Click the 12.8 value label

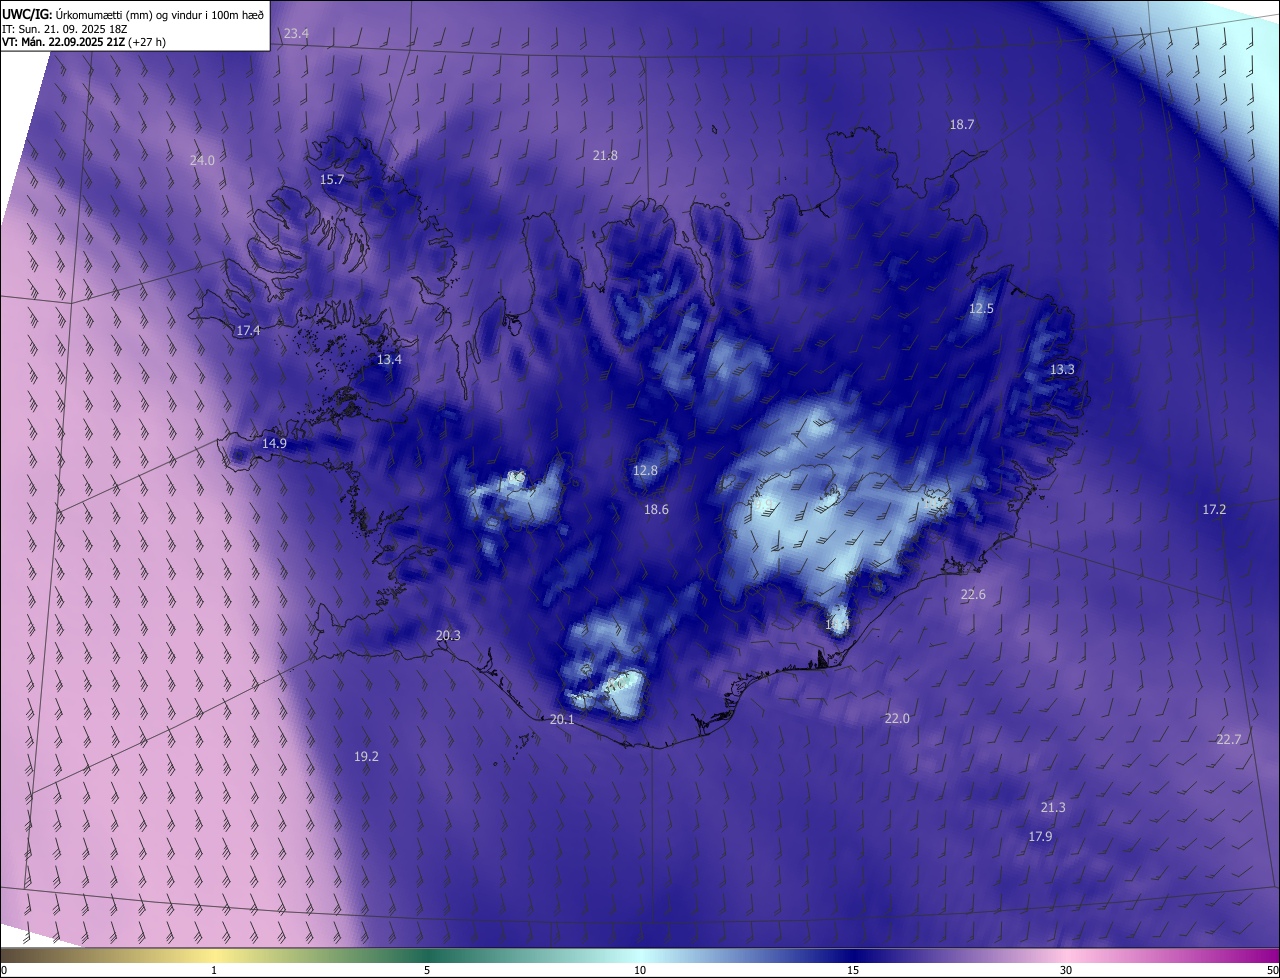[645, 471]
